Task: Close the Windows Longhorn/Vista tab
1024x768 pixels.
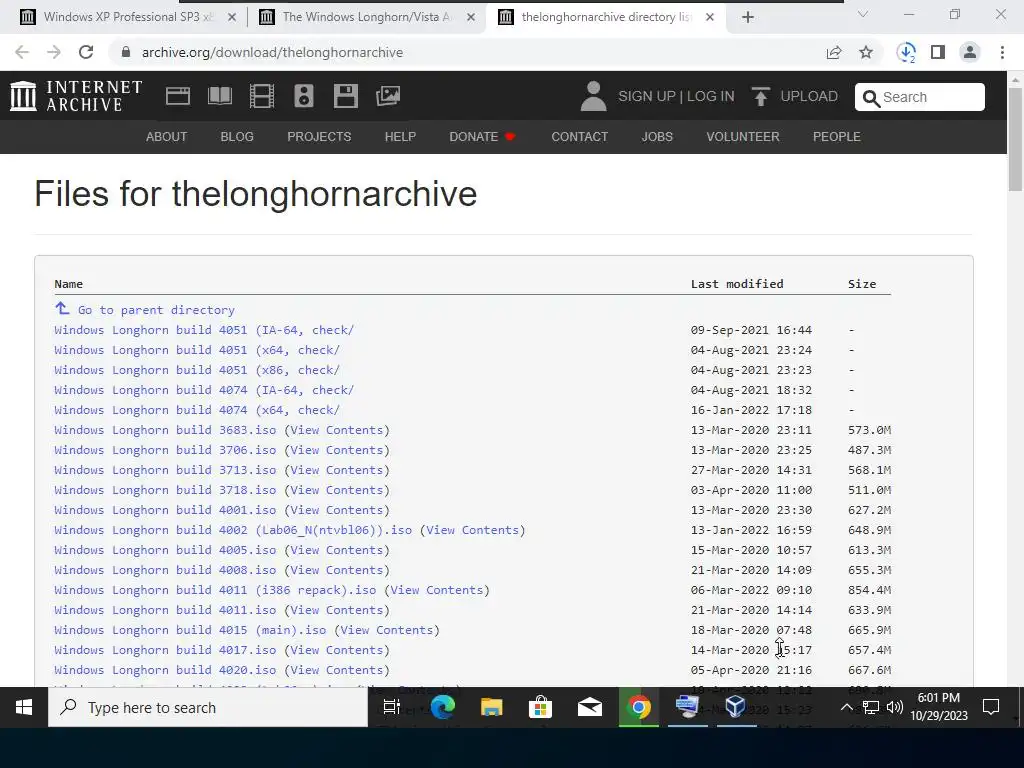Action: (470, 17)
